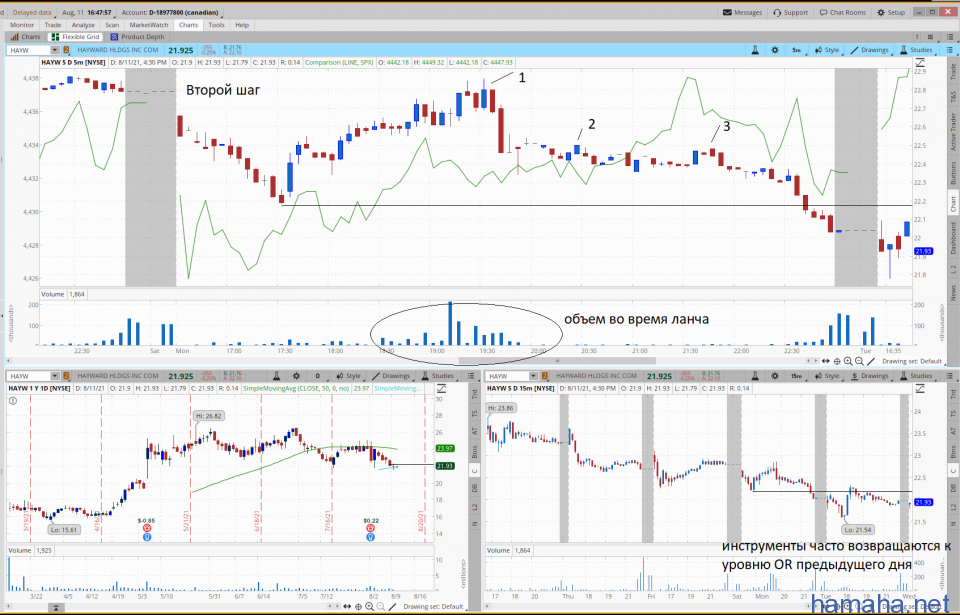This screenshot has width=960, height=615.
Task: Click the list menu icon in top chart toolbar
Action: [x=950, y=50]
